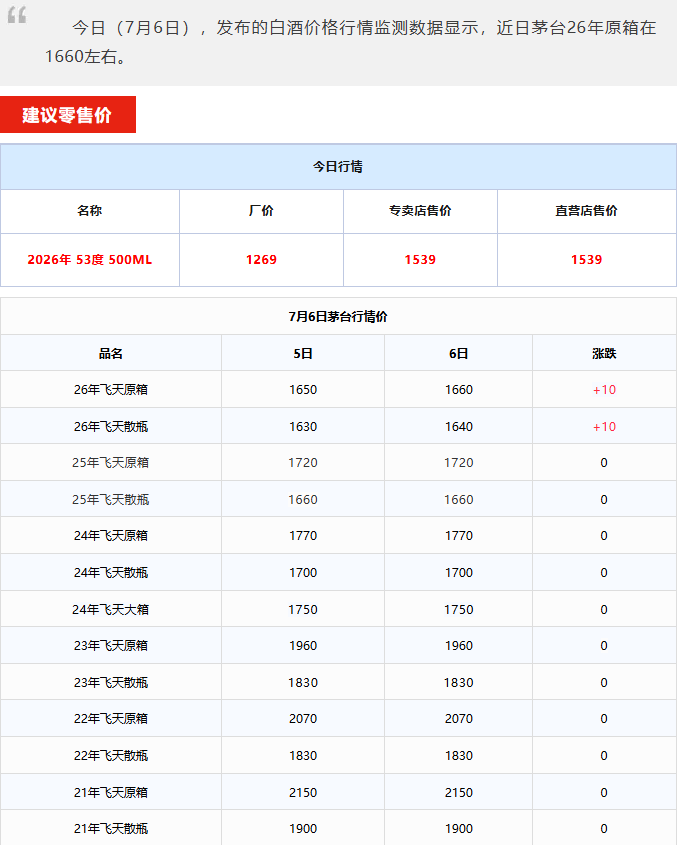This screenshot has width=677, height=845.
Task: Click the 25年飞天原箱 row name
Action: pos(110,462)
